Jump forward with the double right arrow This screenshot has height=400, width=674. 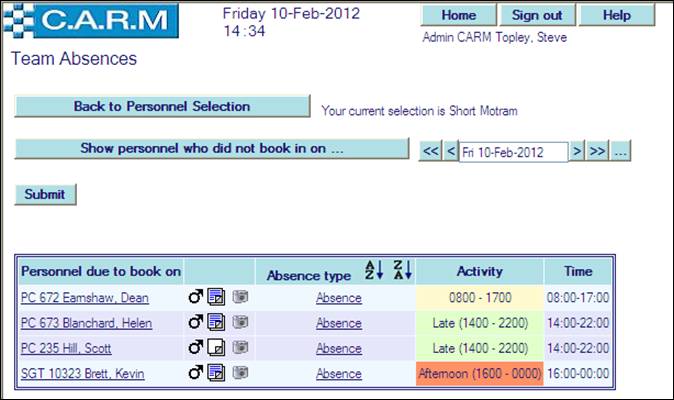pos(597,152)
